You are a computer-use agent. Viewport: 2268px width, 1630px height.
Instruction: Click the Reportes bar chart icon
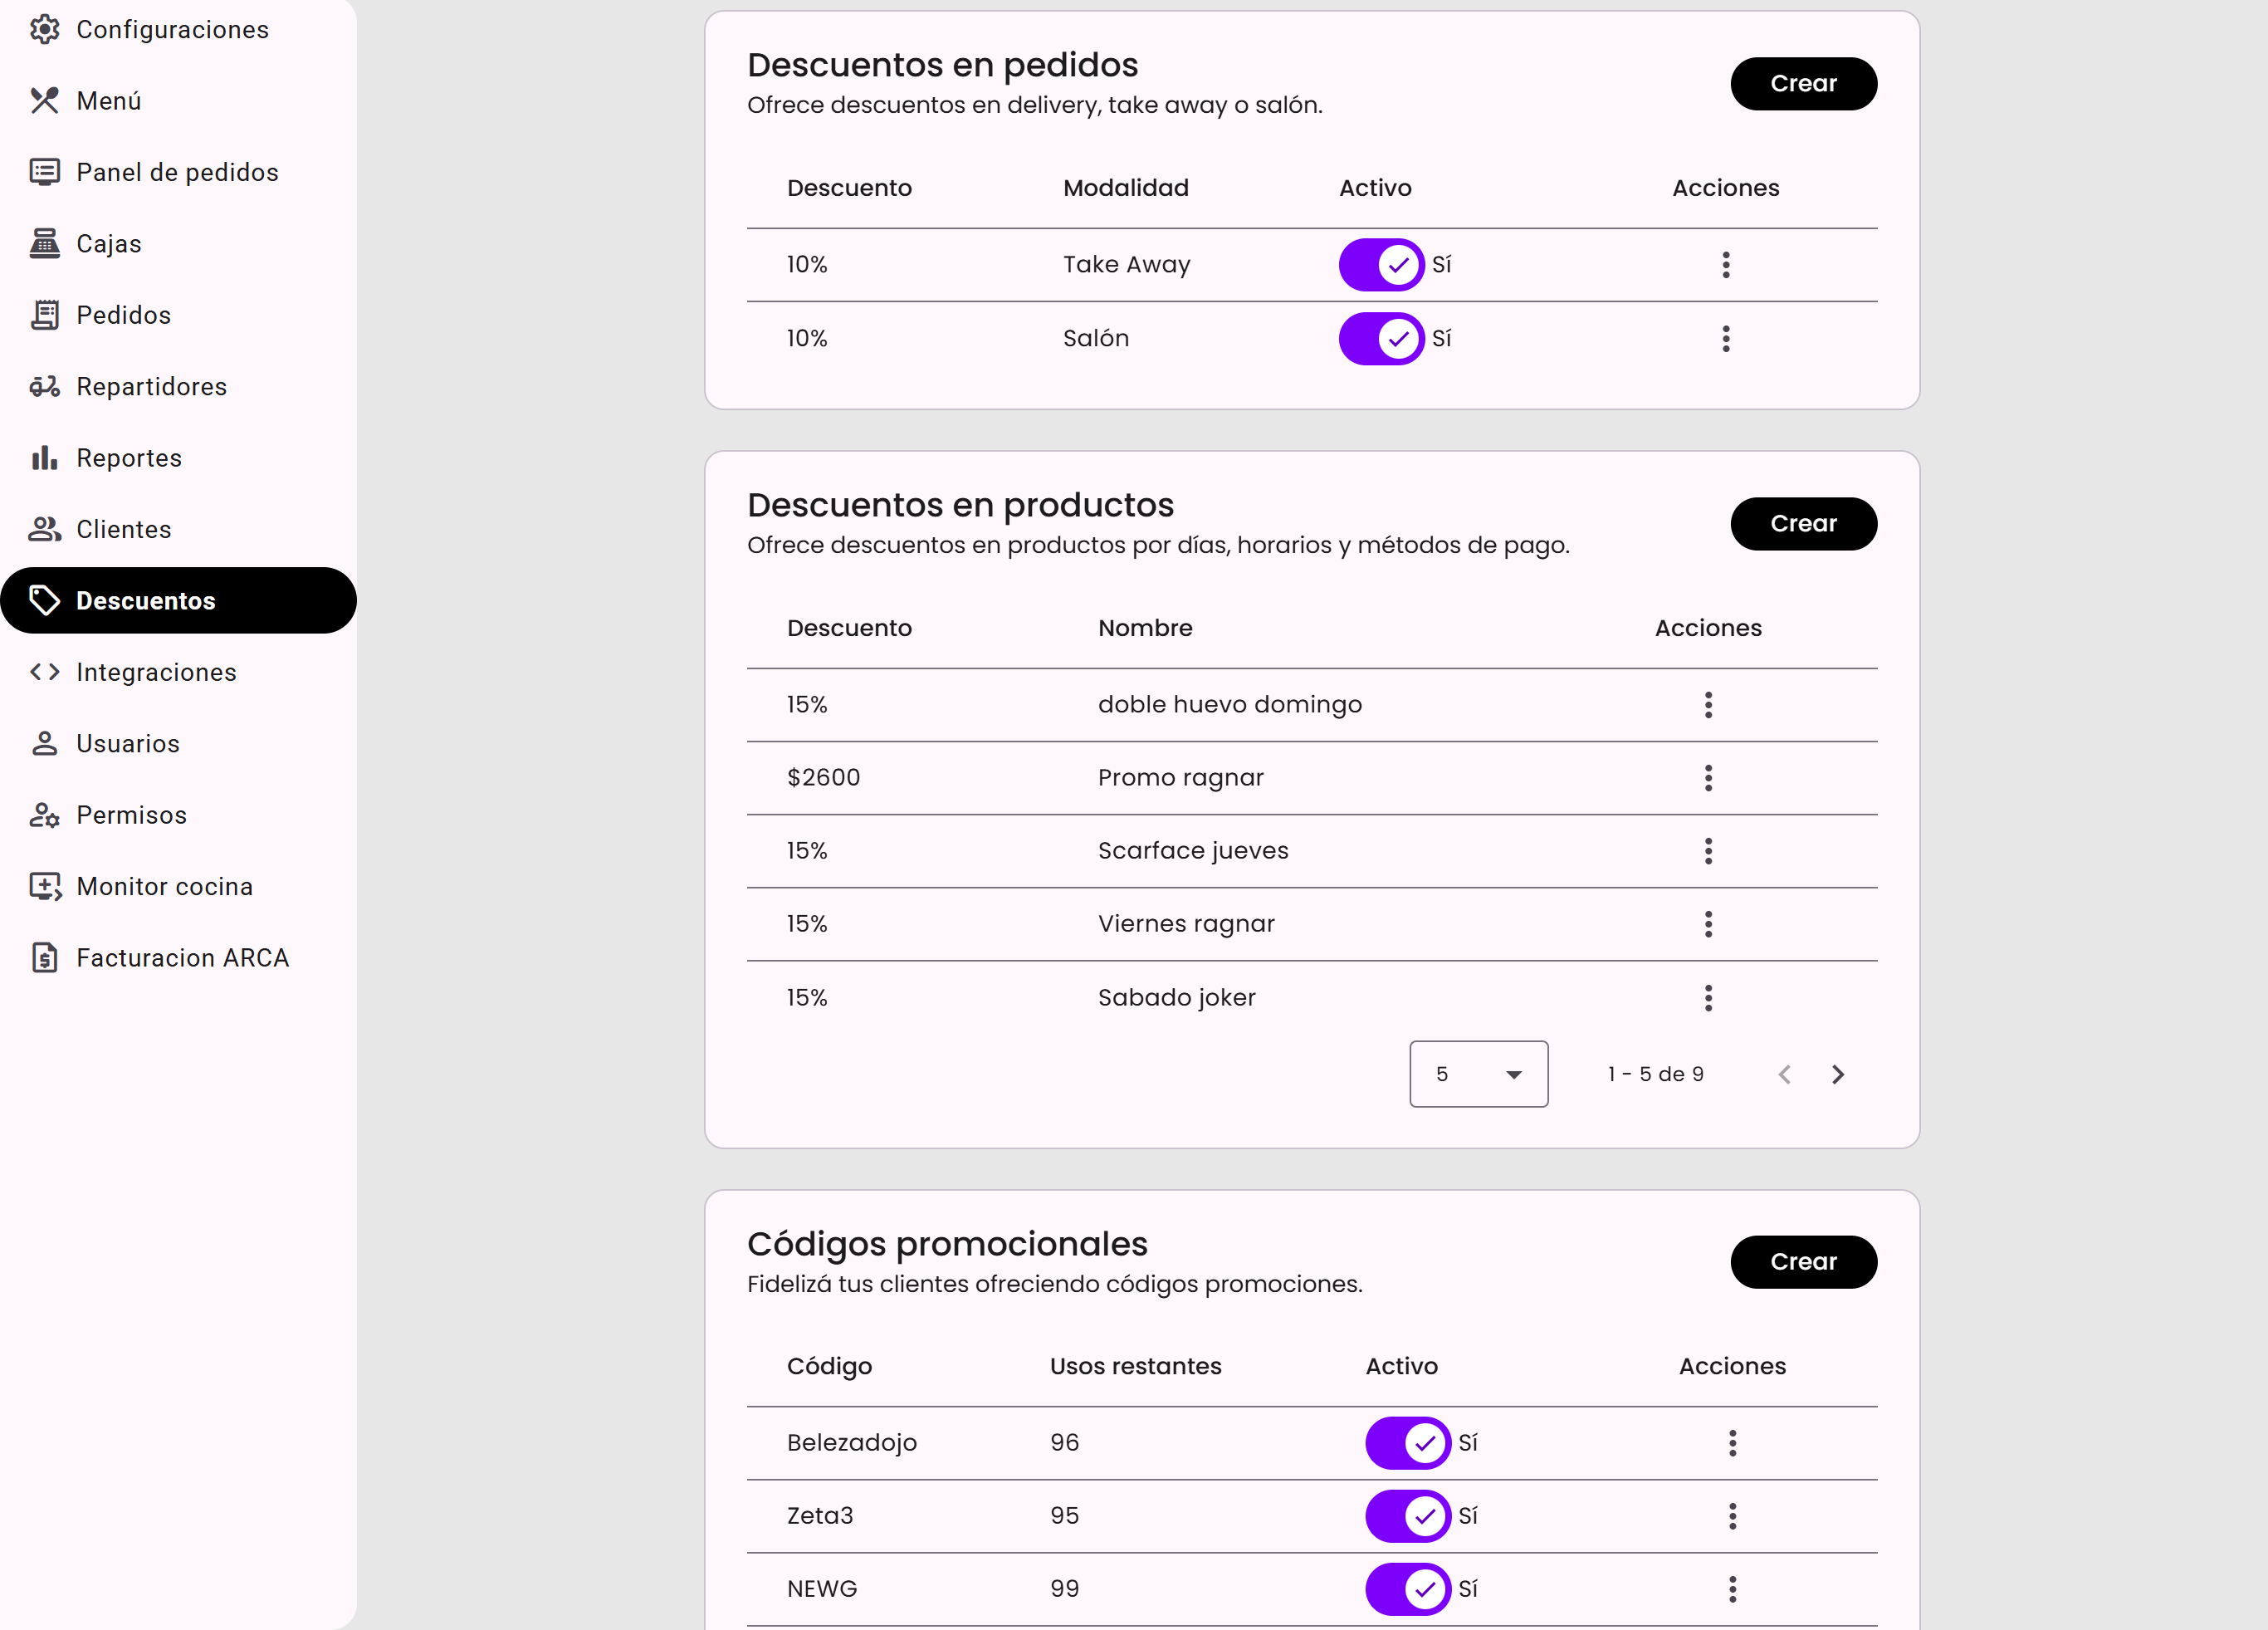click(44, 458)
